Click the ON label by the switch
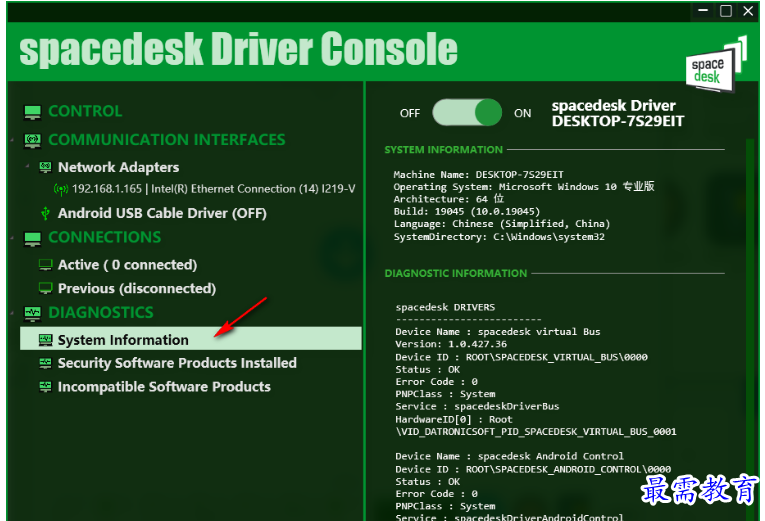765x521 pixels. pyautogui.click(x=523, y=113)
